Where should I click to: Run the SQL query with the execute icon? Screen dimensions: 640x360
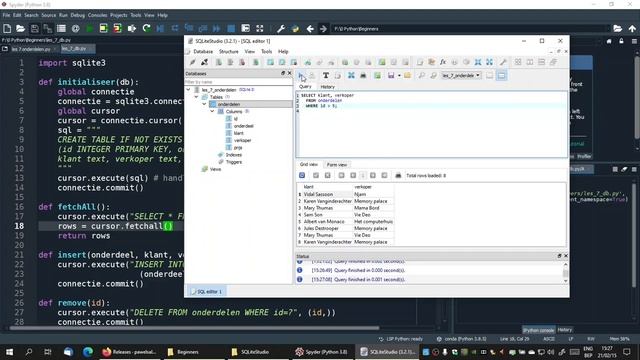(301, 76)
